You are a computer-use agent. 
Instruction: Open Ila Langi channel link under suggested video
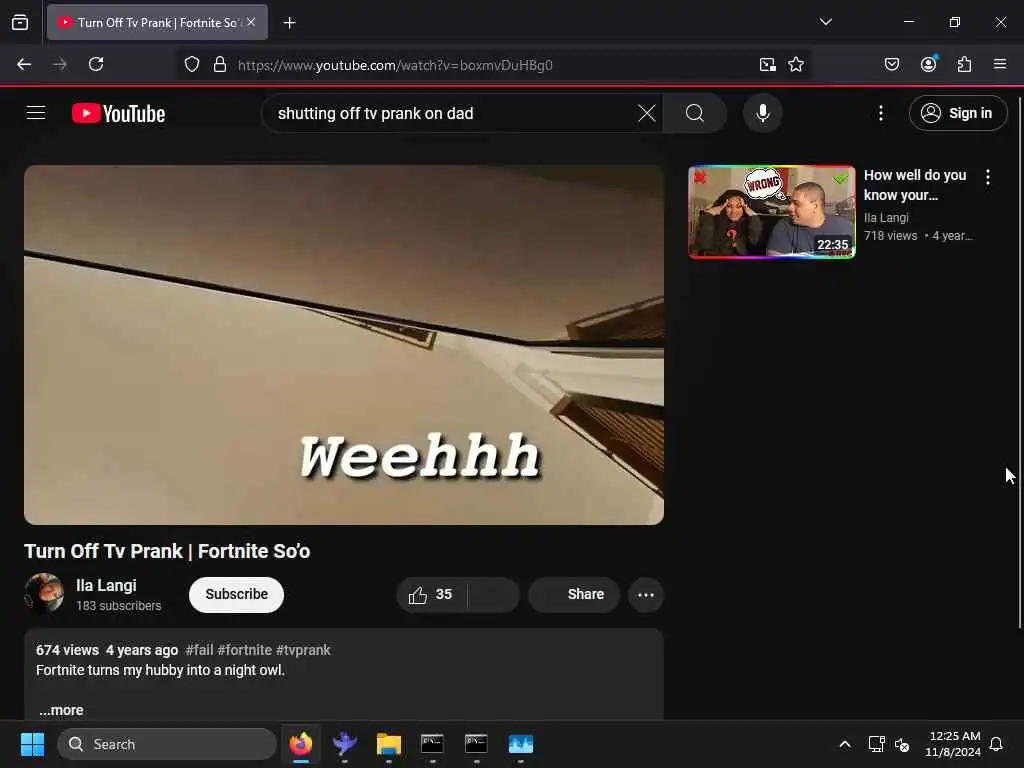pyautogui.click(x=886, y=217)
